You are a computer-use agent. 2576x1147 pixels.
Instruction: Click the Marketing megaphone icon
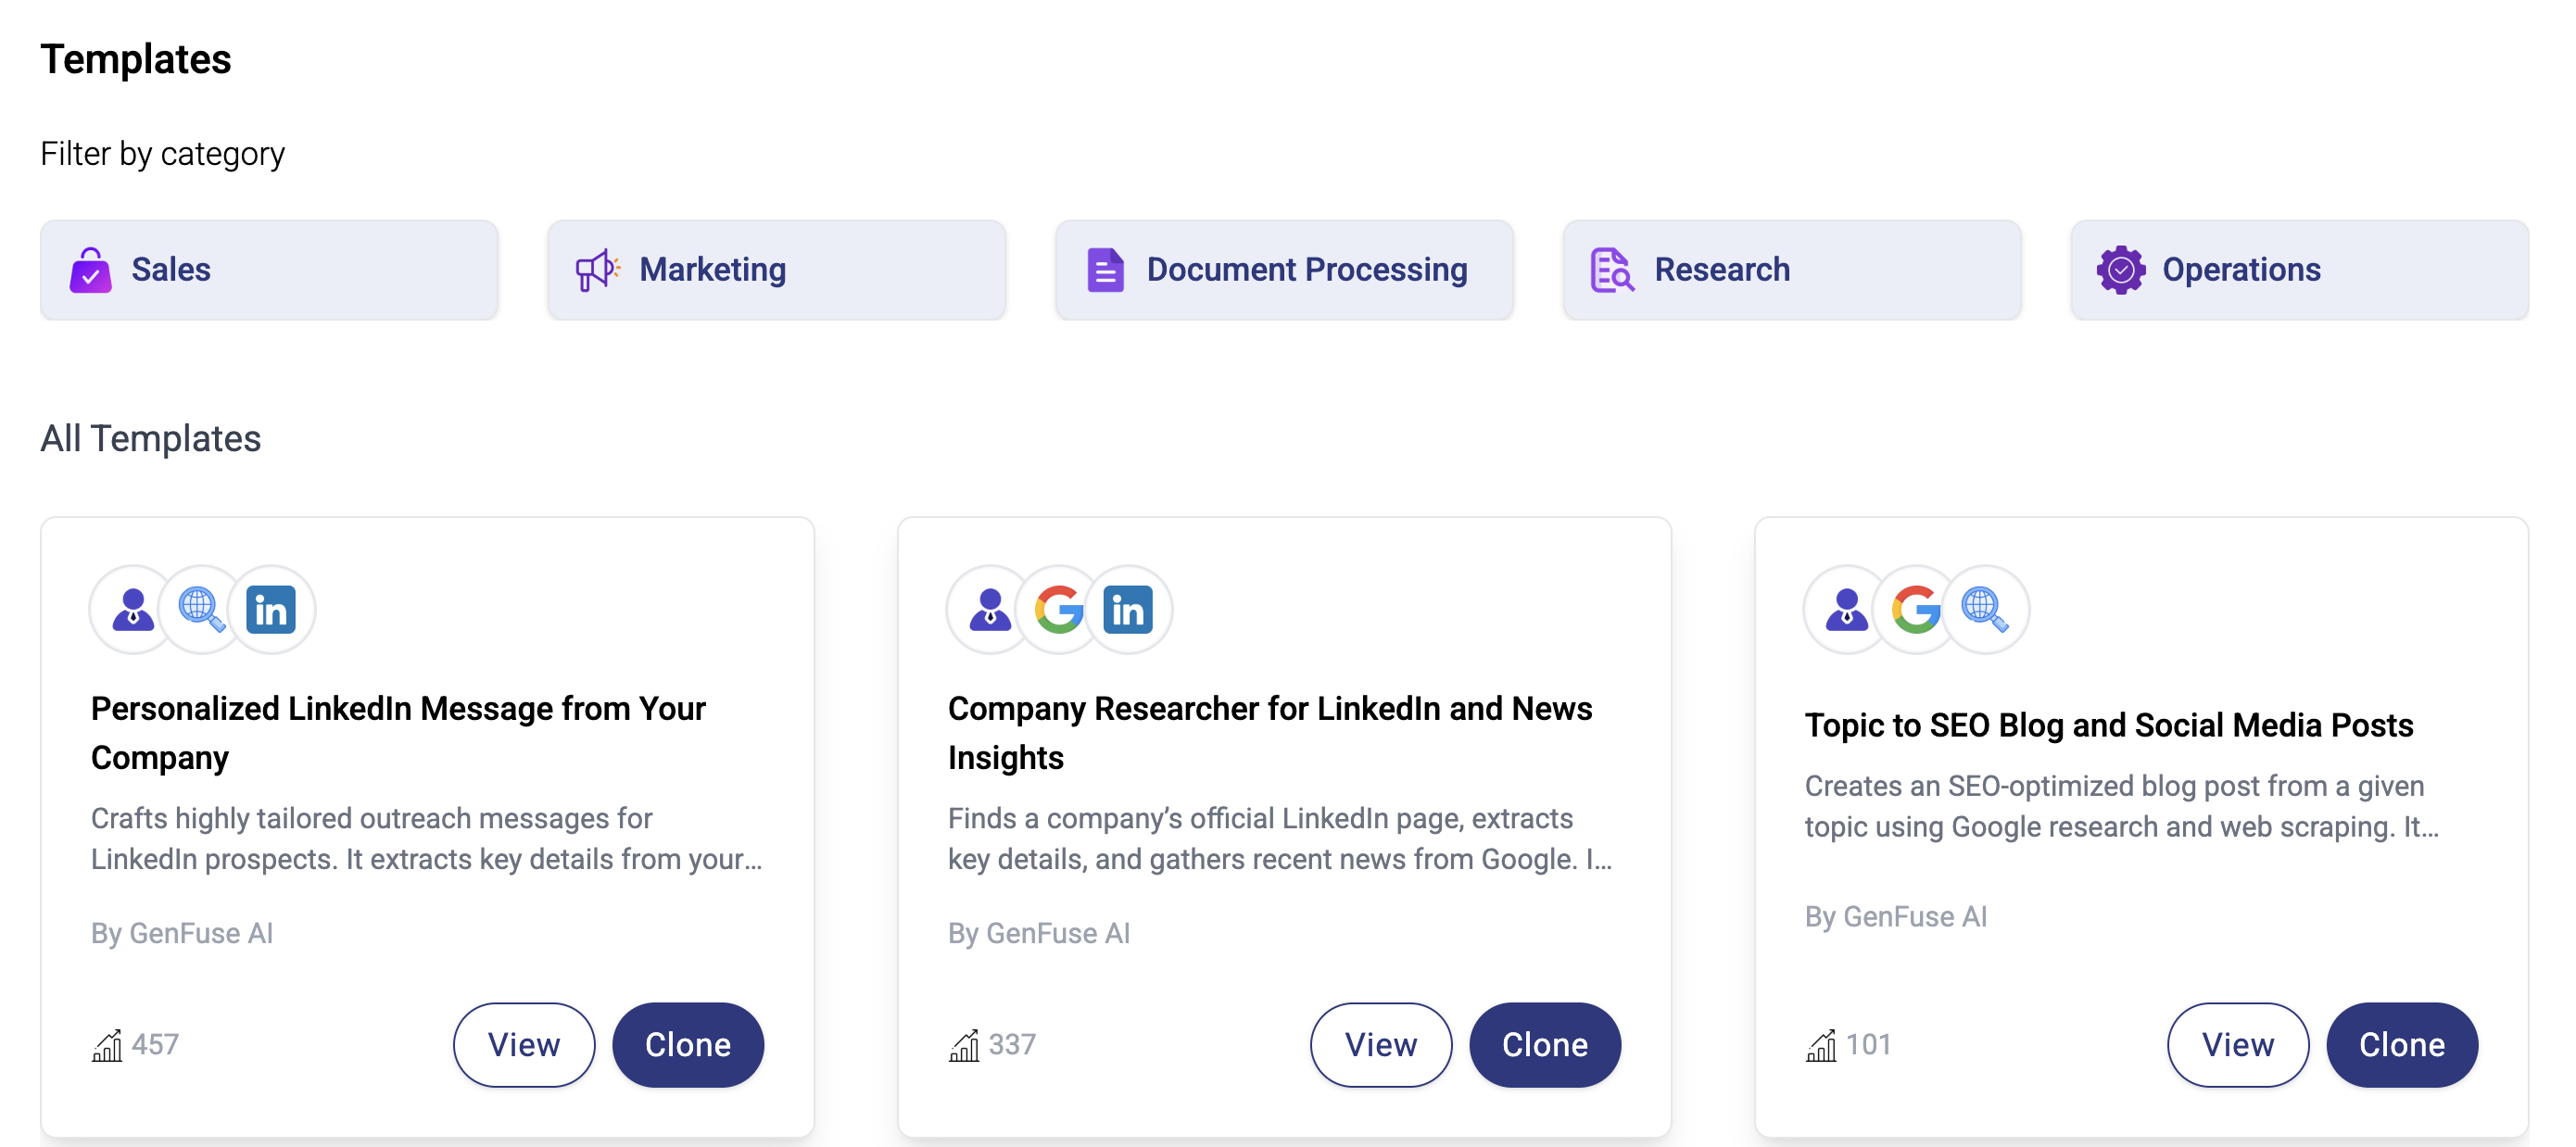597,269
